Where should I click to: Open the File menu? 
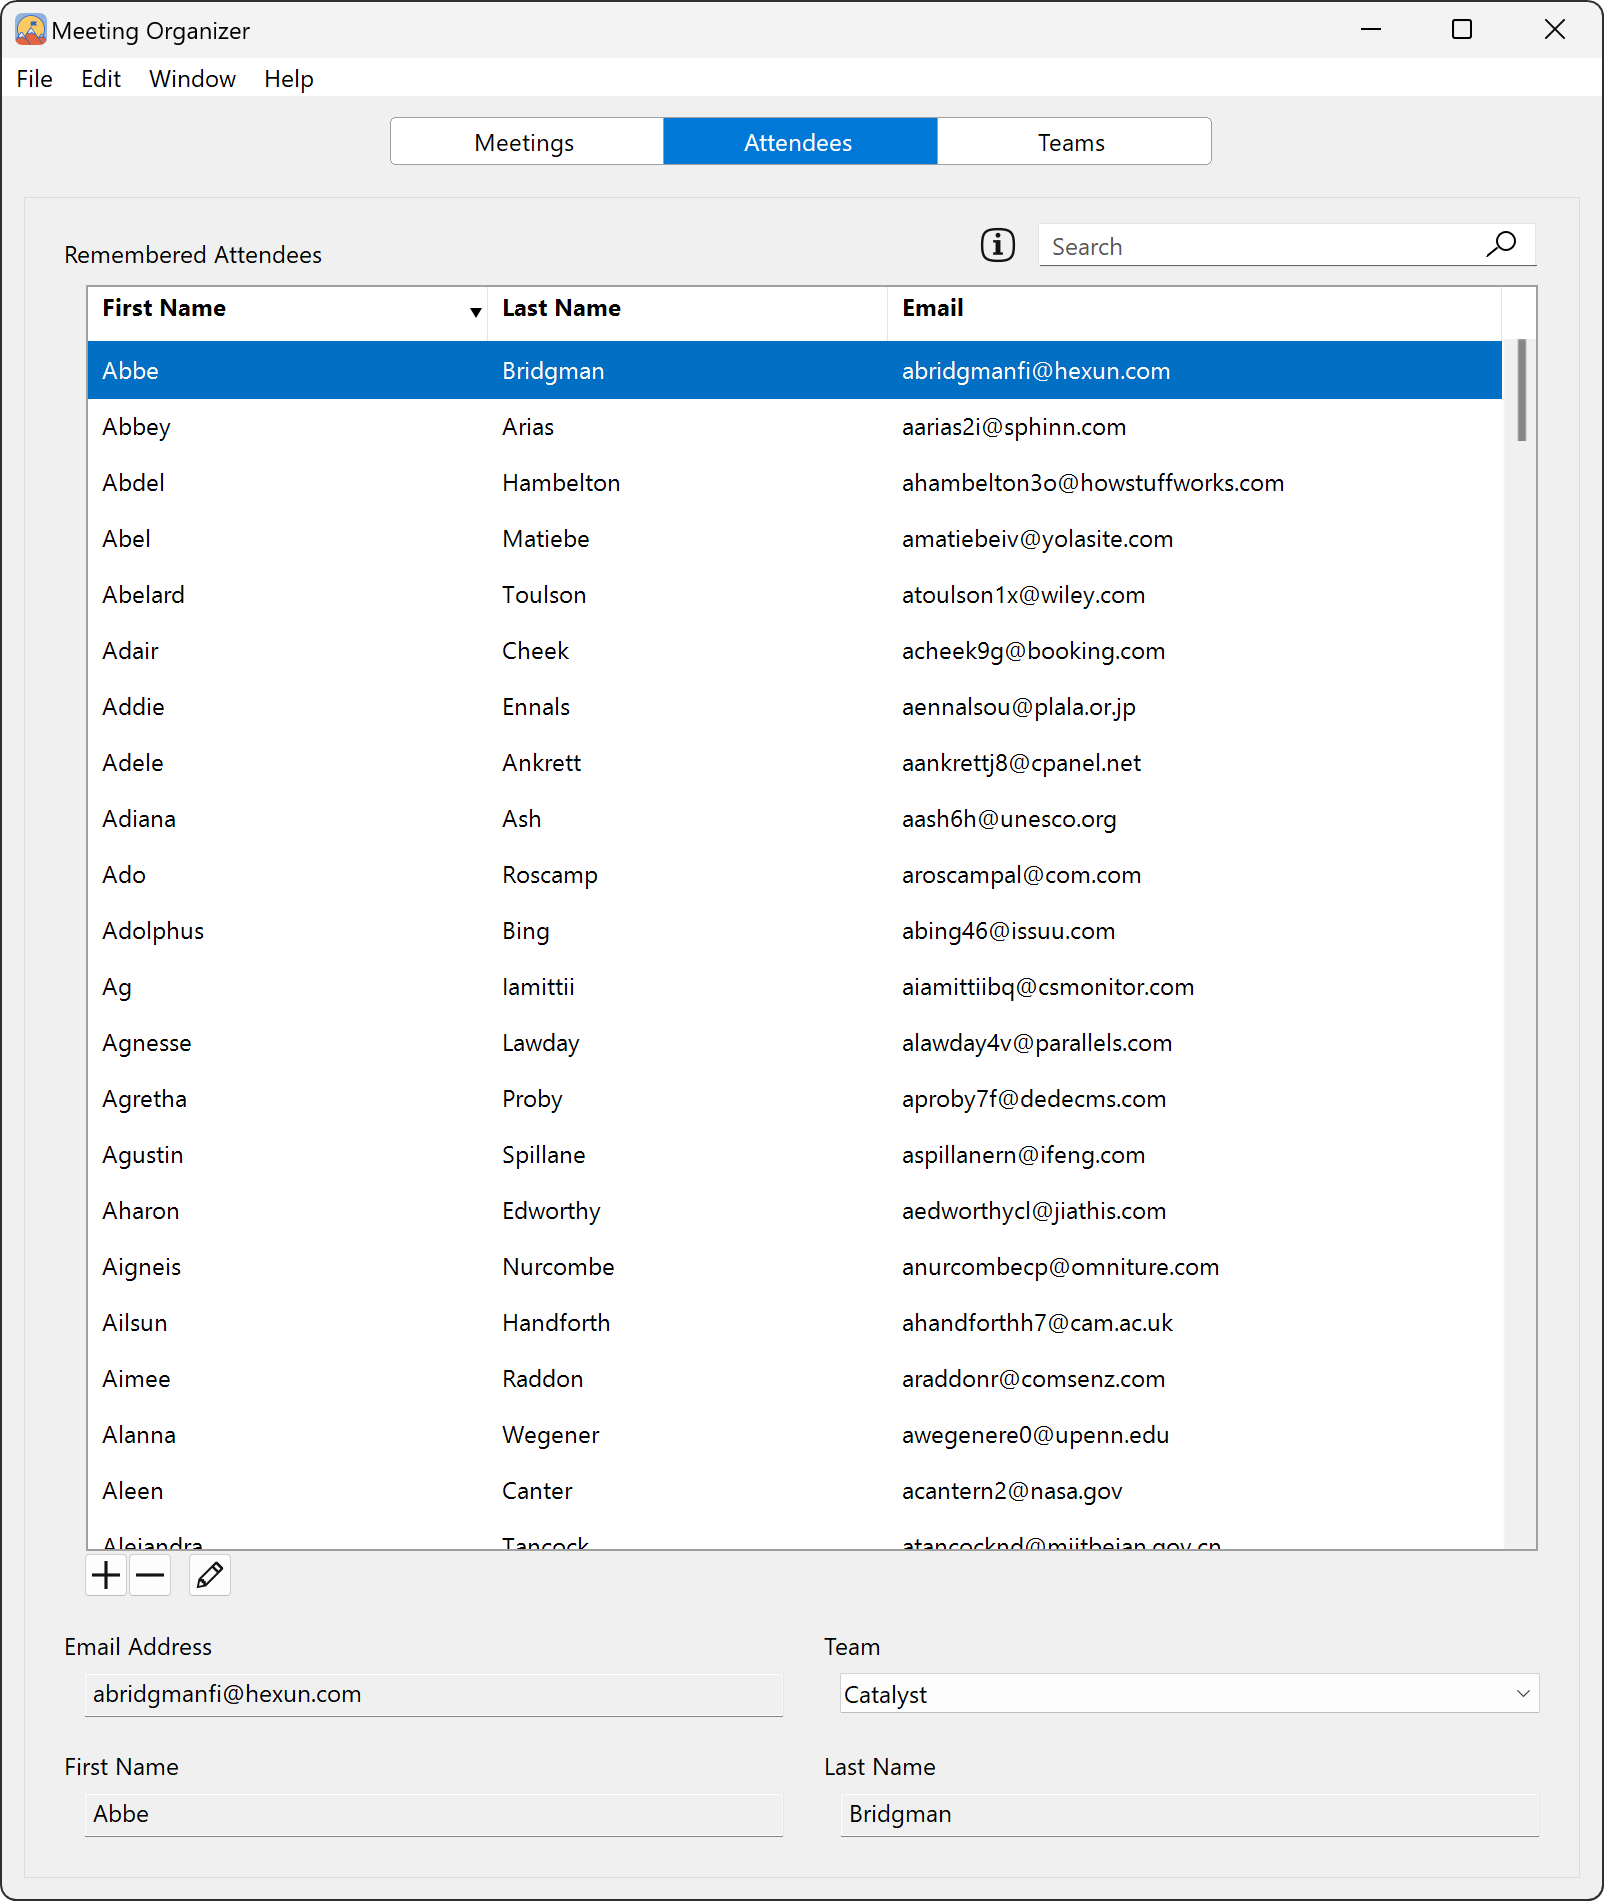coord(35,79)
